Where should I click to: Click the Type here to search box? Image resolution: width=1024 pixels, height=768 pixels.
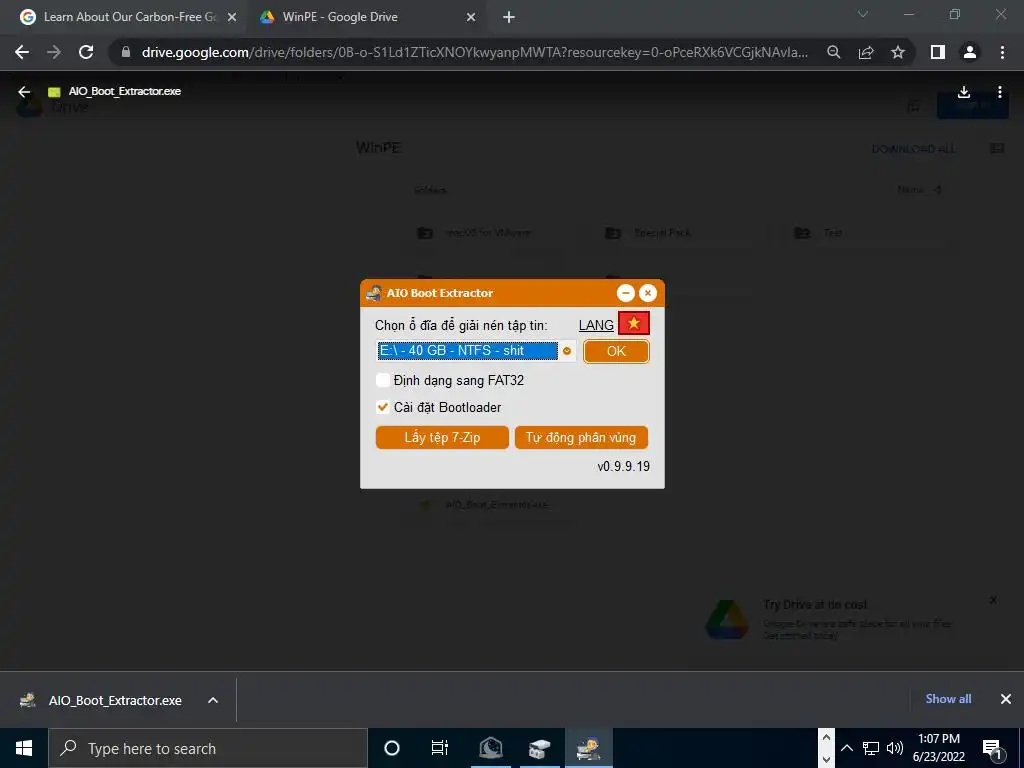click(x=208, y=748)
